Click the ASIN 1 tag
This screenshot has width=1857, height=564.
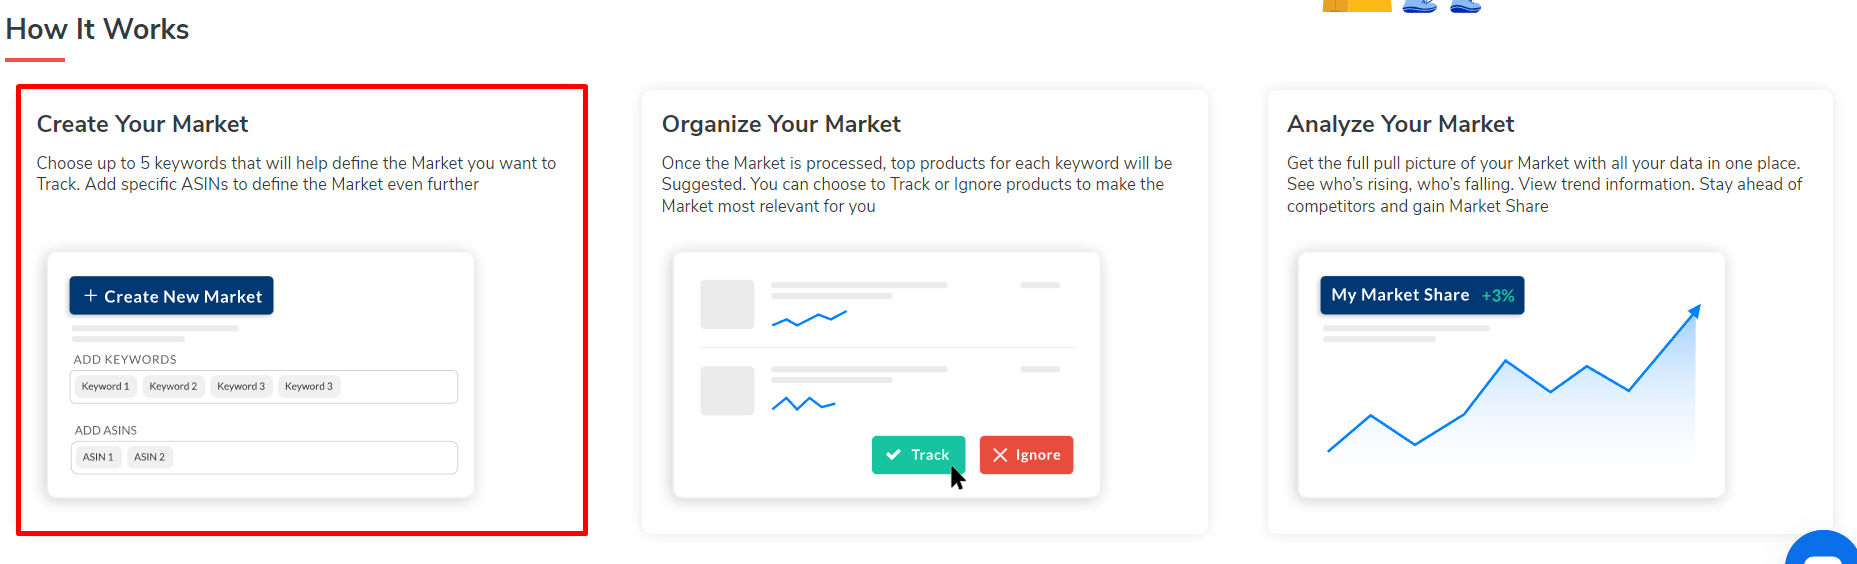pyautogui.click(x=98, y=458)
